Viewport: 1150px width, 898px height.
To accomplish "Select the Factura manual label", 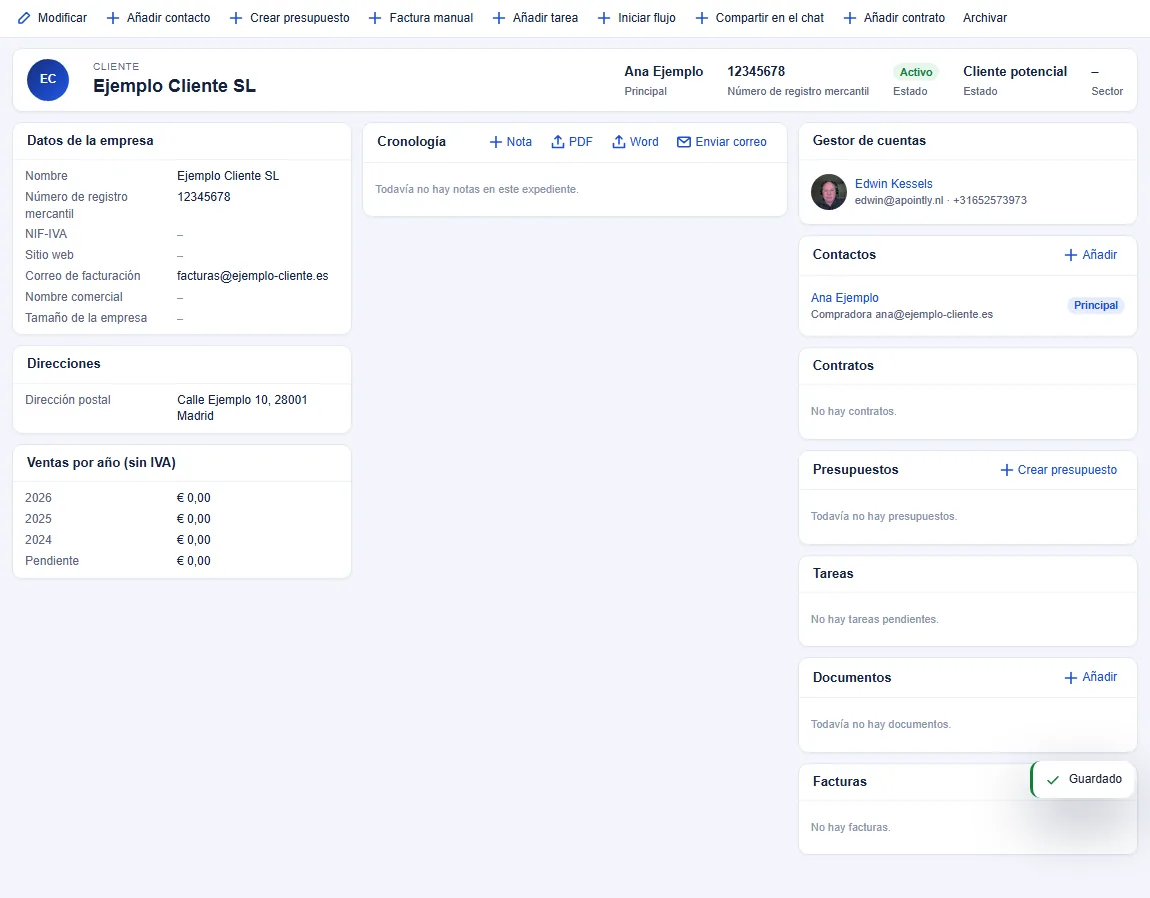I will pos(431,18).
